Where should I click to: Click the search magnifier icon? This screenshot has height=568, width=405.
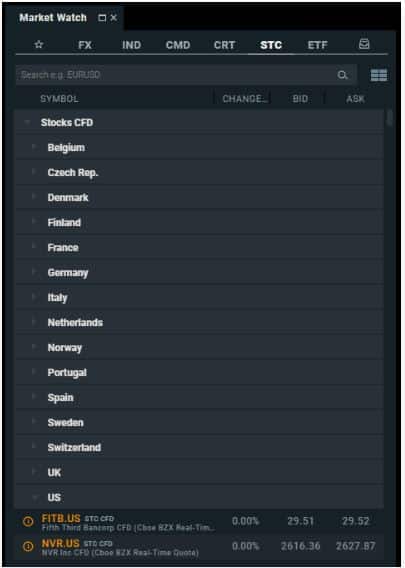(342, 75)
